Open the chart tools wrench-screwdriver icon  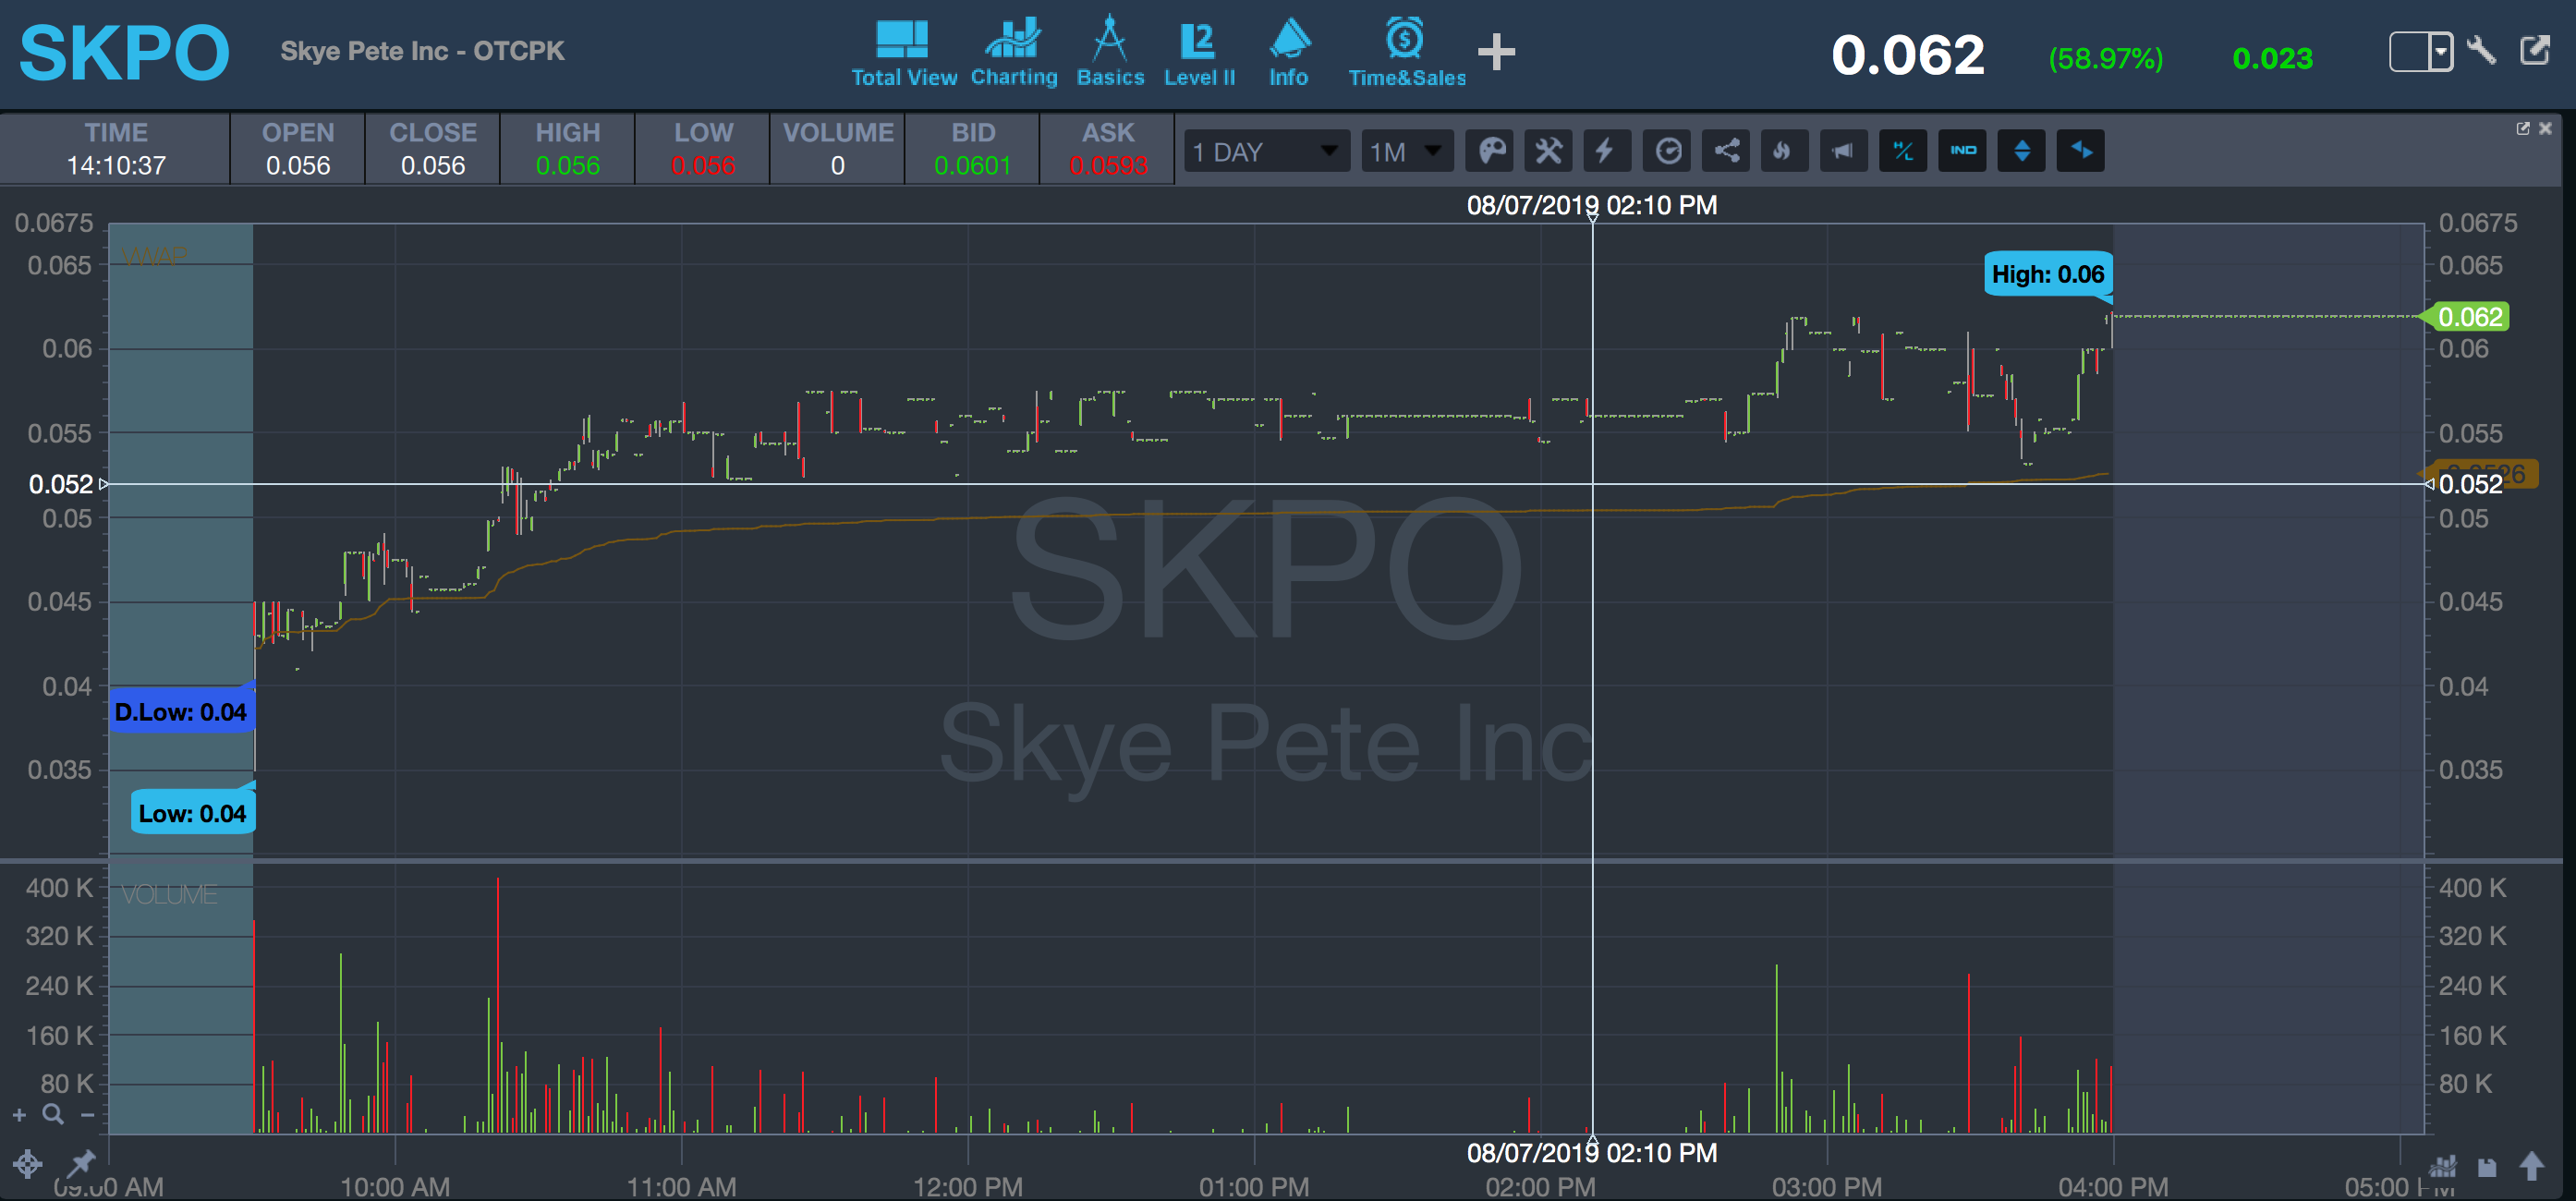(x=1548, y=151)
